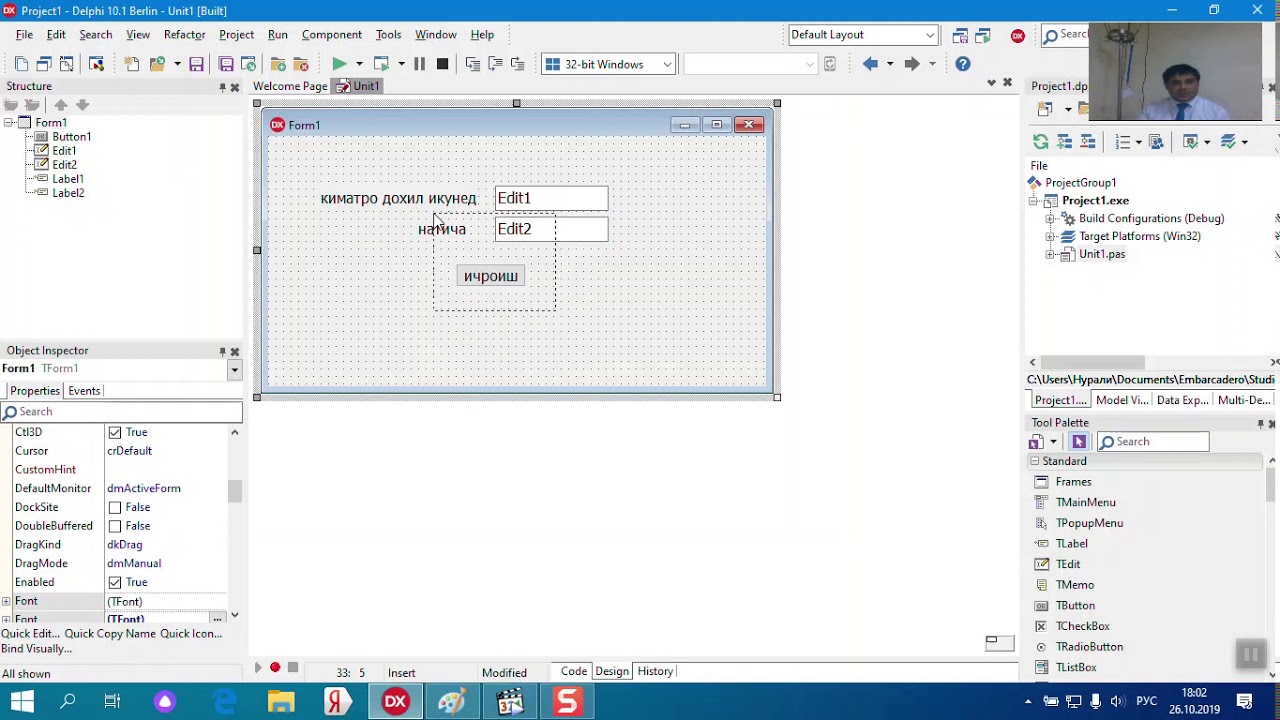Pin the Structure panel
Image resolution: width=1280 pixels, height=720 pixels.
click(222, 87)
